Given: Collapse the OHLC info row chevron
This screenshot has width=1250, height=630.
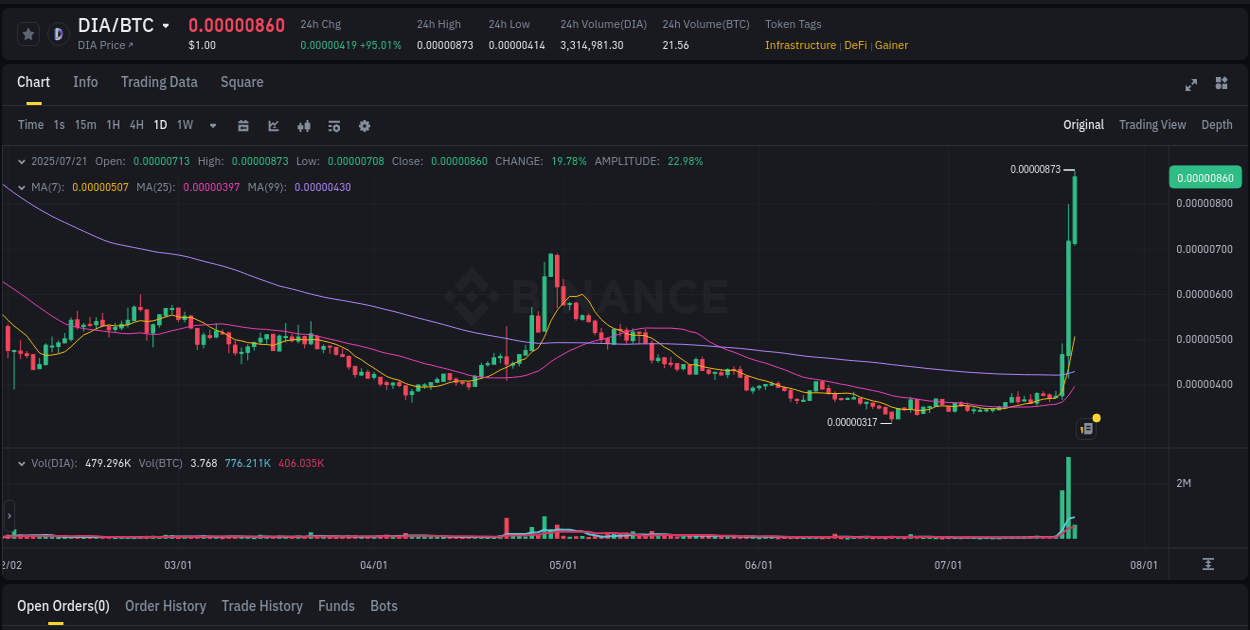Looking at the screenshot, I should pos(22,160).
